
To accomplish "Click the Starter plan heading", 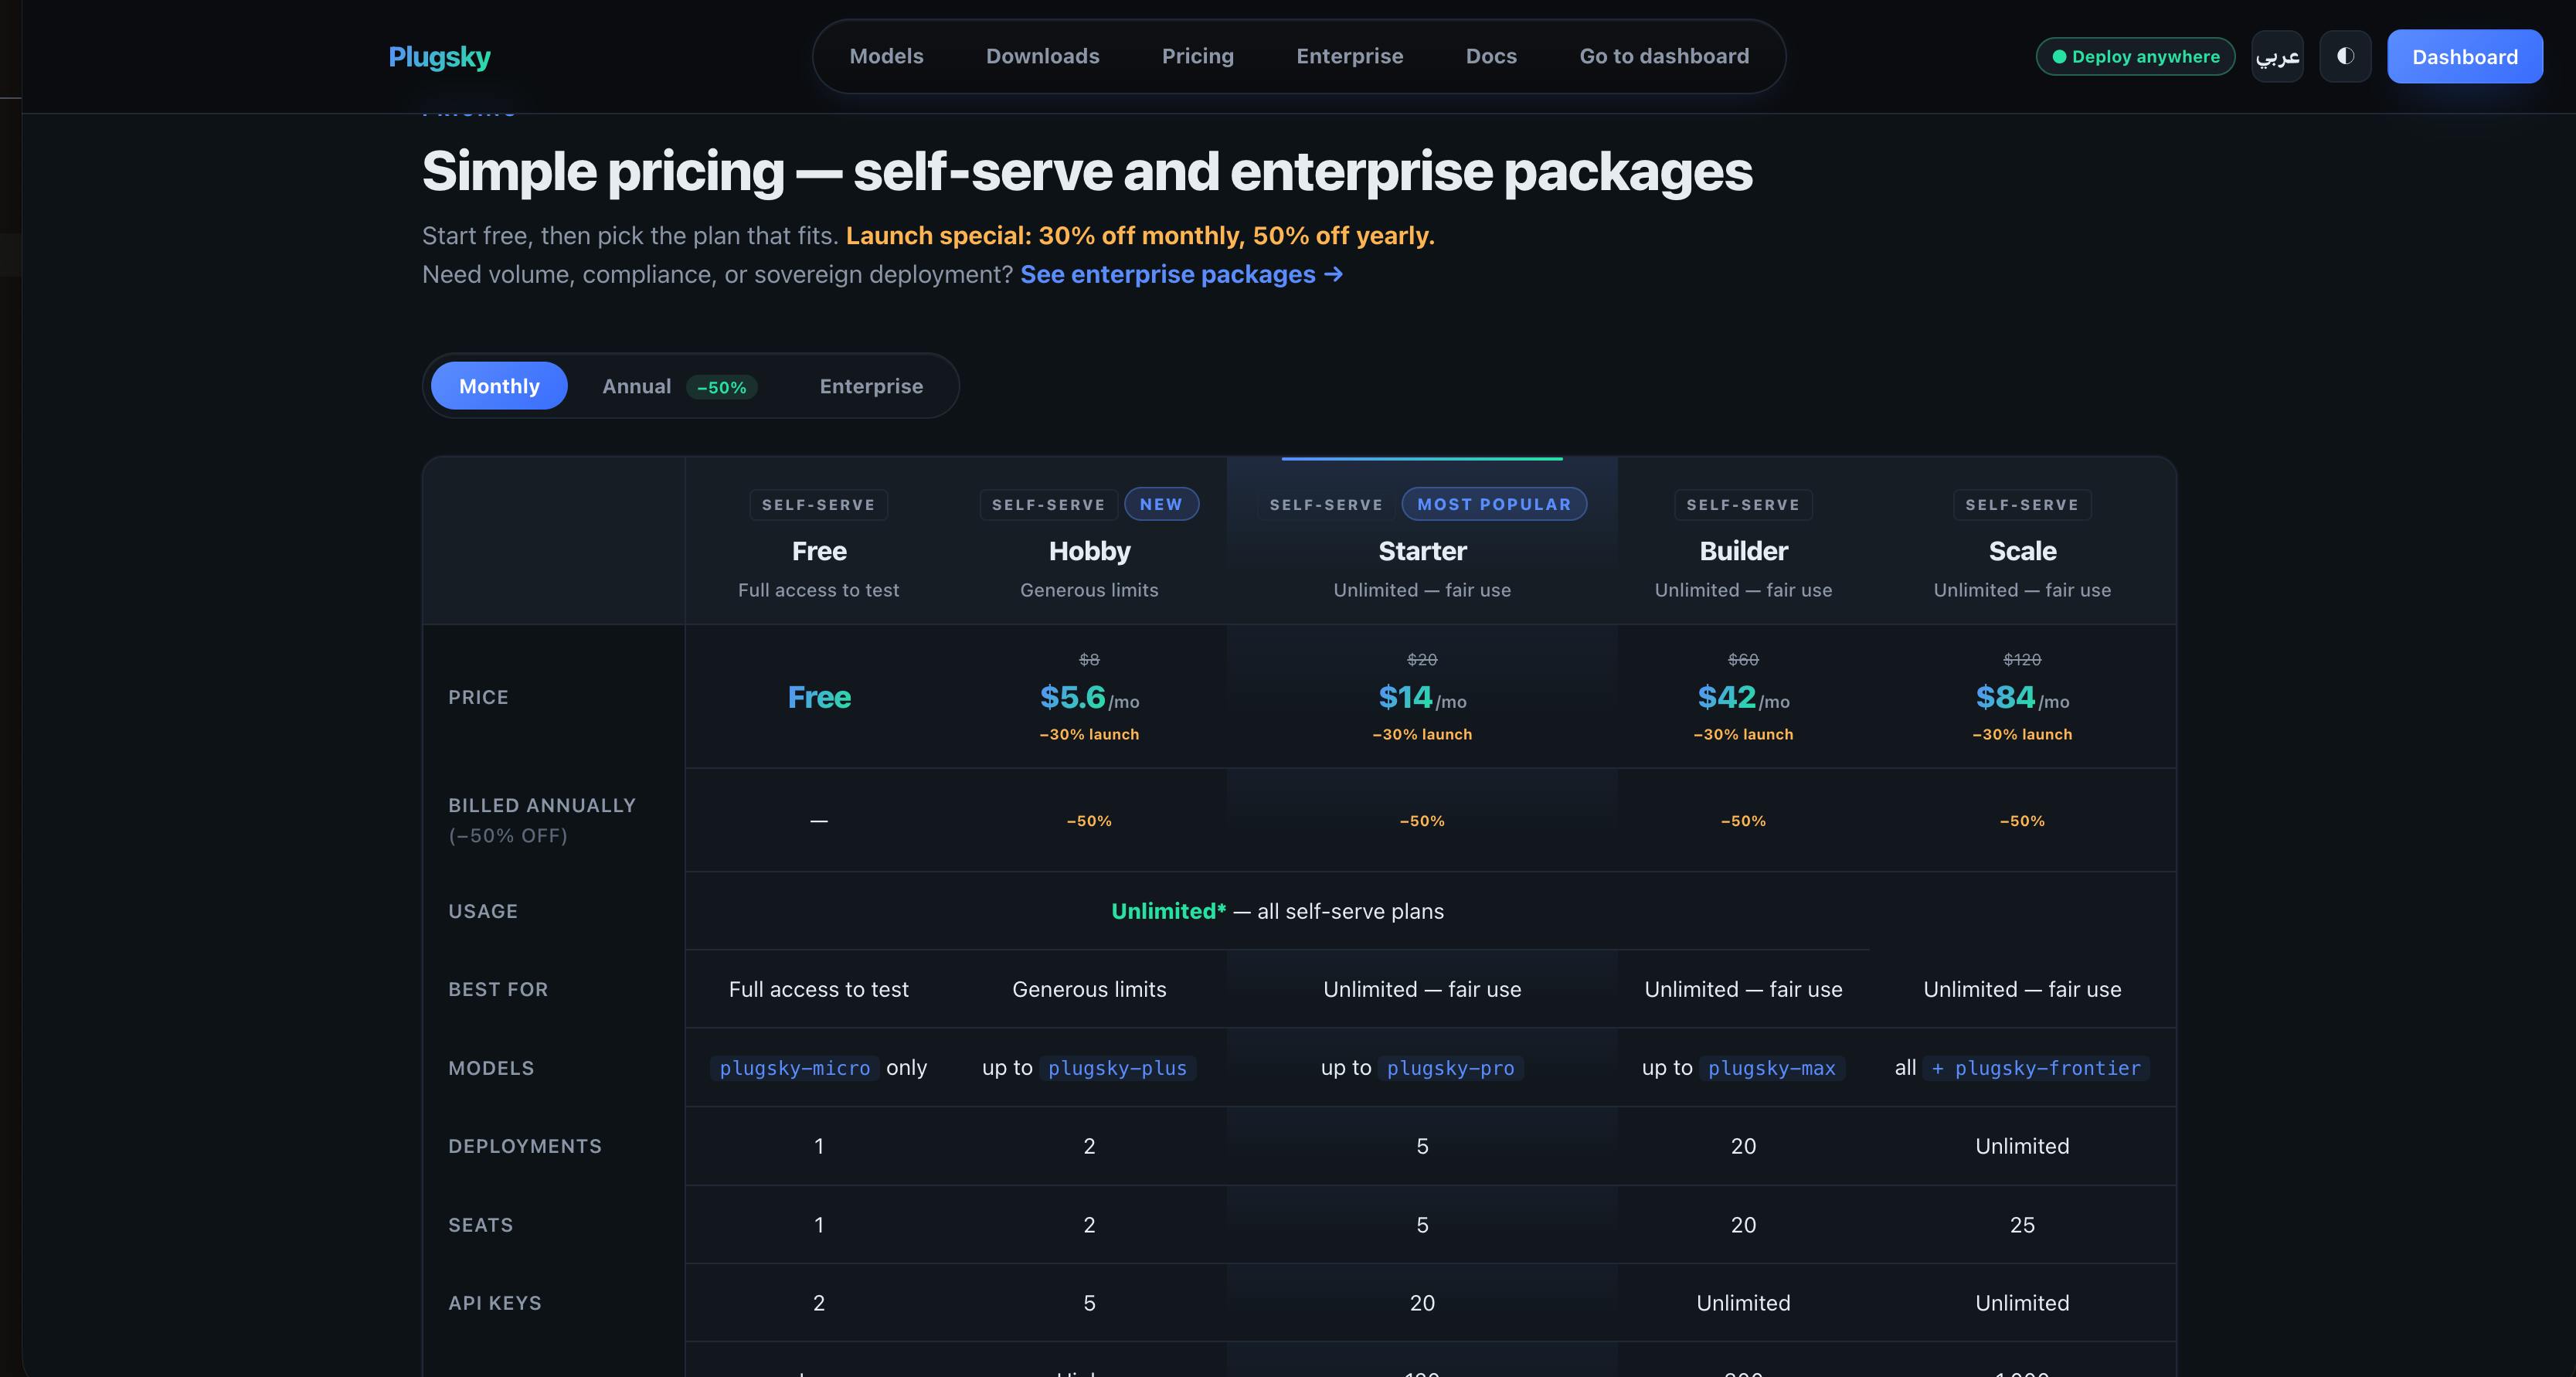I will tap(1422, 551).
